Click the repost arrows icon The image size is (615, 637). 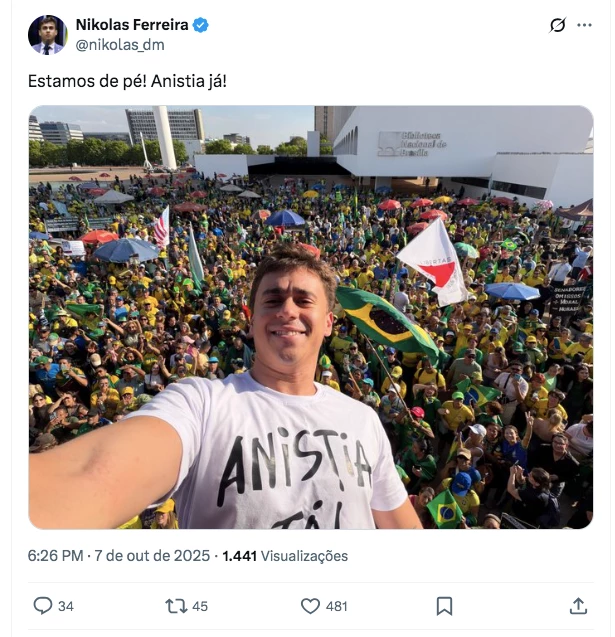175,606
